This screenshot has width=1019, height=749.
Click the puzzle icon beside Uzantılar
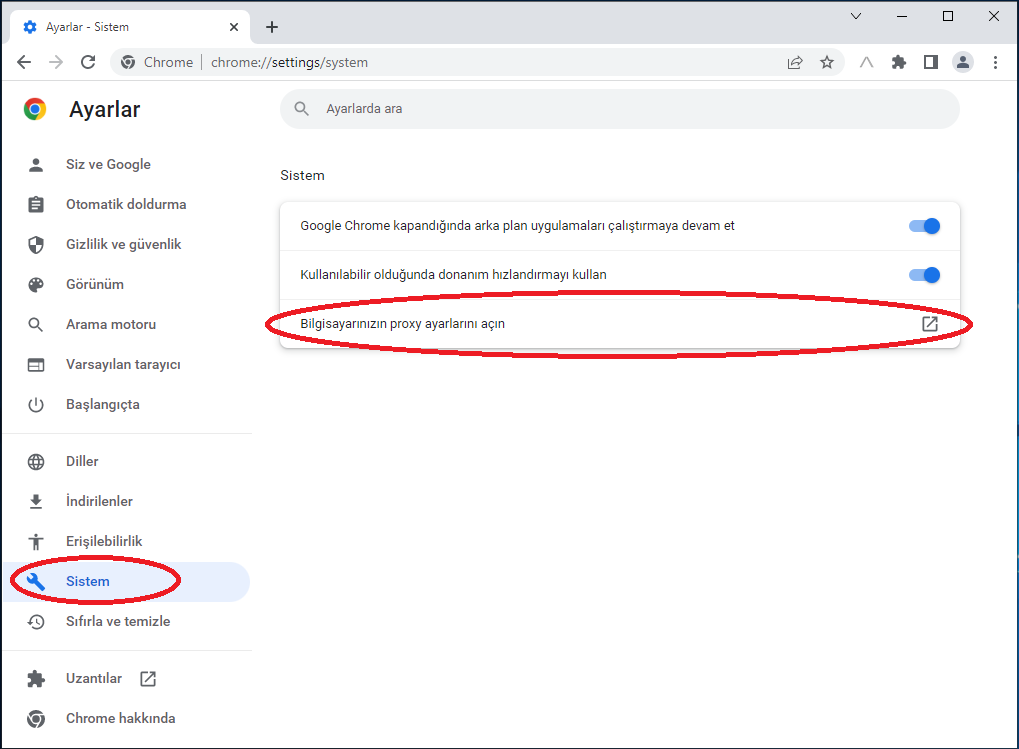pyautogui.click(x=36, y=679)
